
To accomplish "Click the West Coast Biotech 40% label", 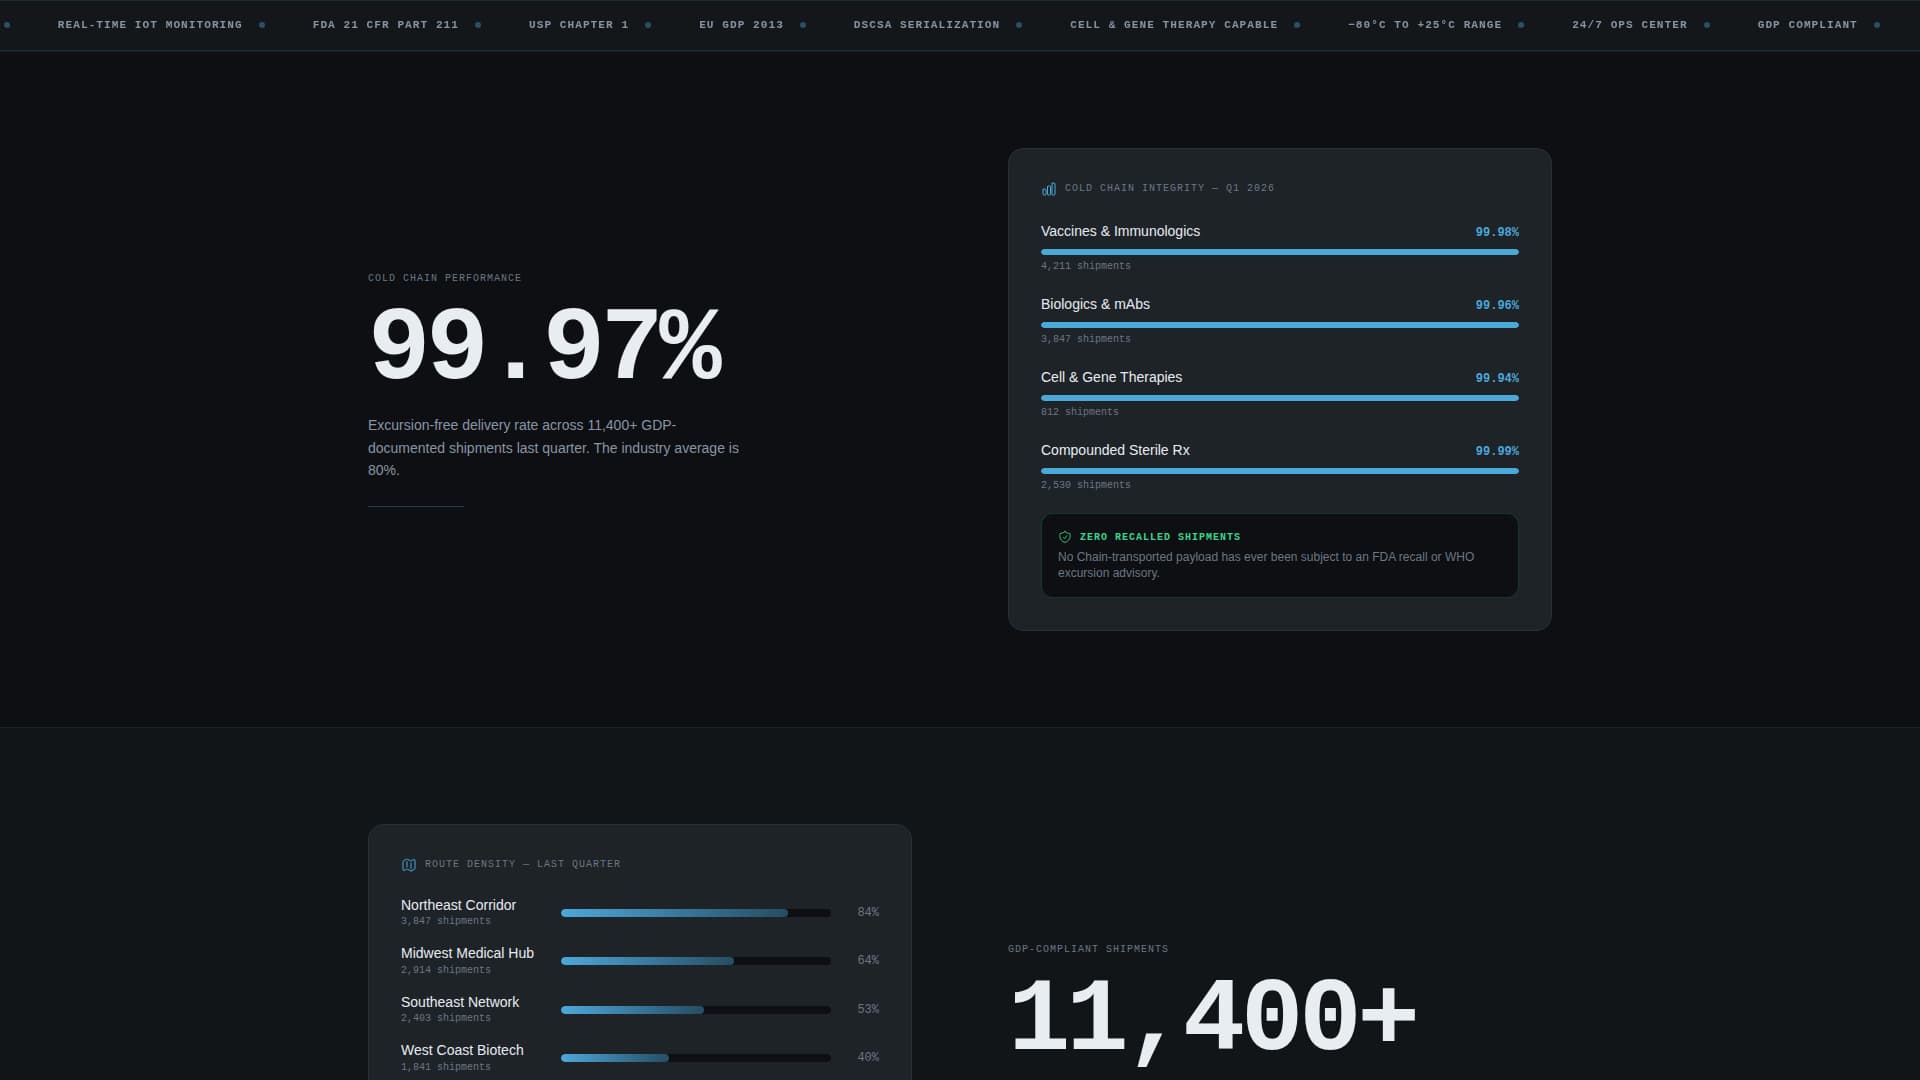I will [x=868, y=1057].
